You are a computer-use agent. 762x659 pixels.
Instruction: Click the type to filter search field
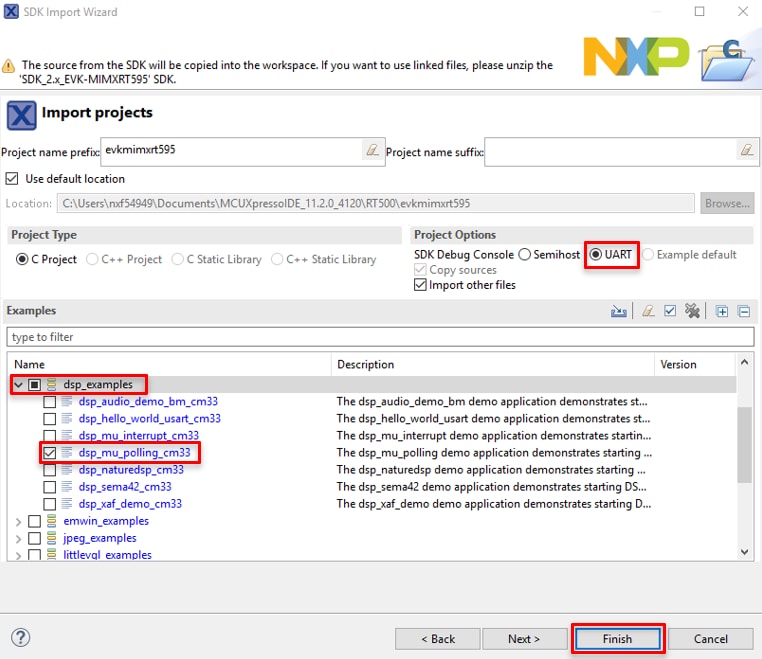tap(380, 337)
